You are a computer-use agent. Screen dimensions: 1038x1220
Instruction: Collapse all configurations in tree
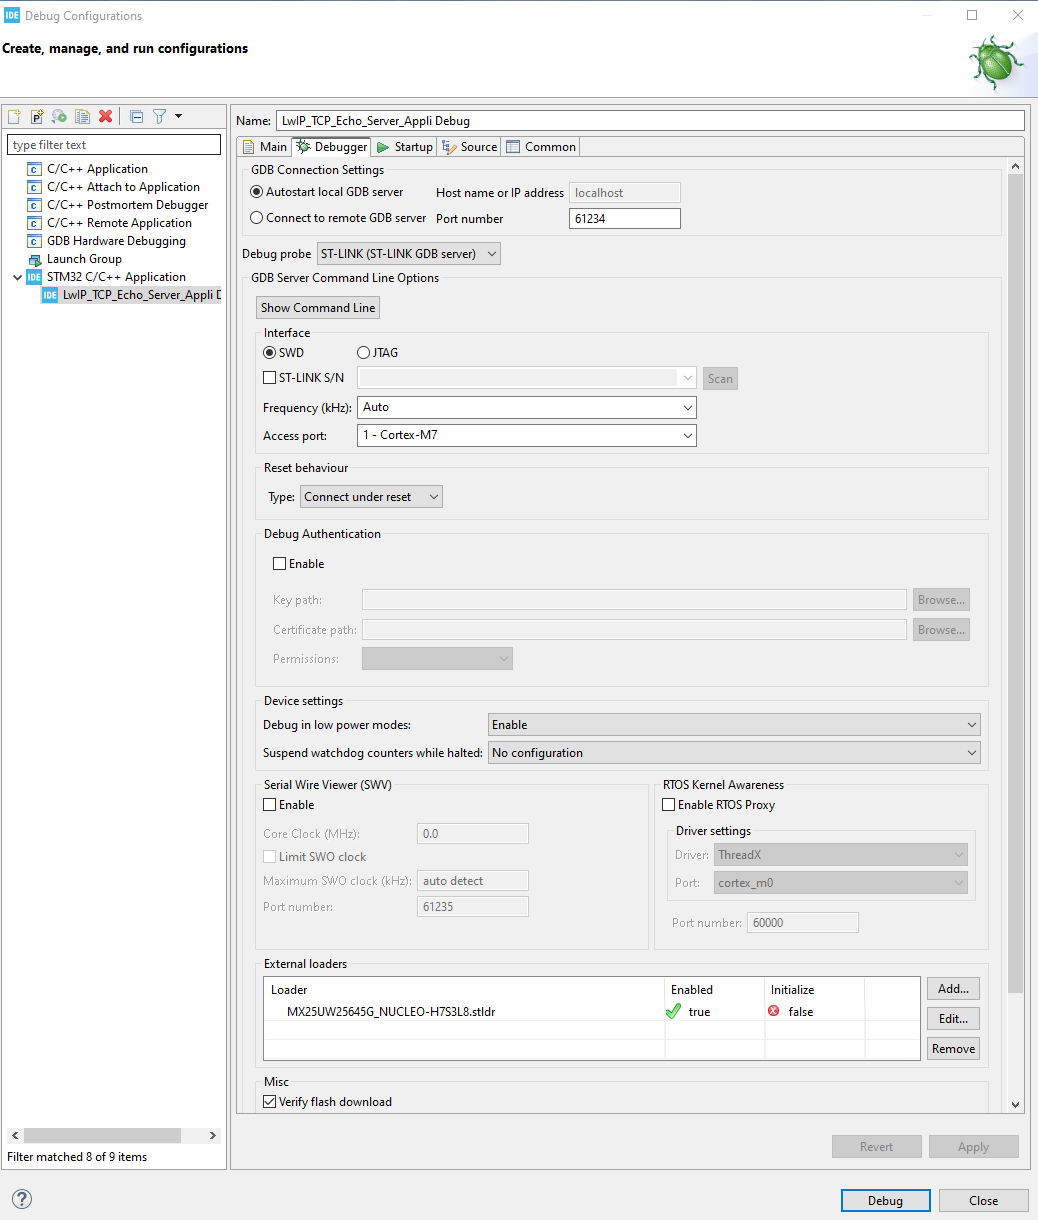(x=137, y=116)
